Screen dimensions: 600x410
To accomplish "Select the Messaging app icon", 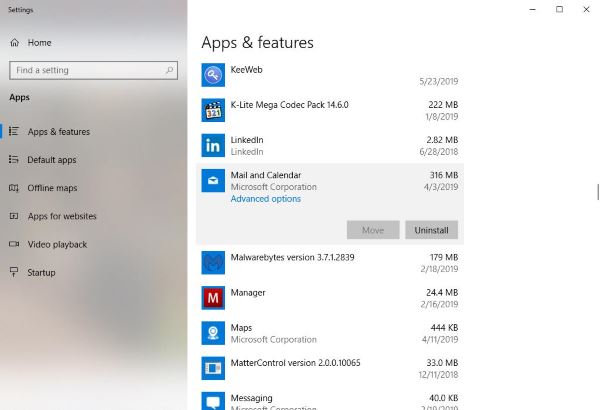I will (x=213, y=401).
